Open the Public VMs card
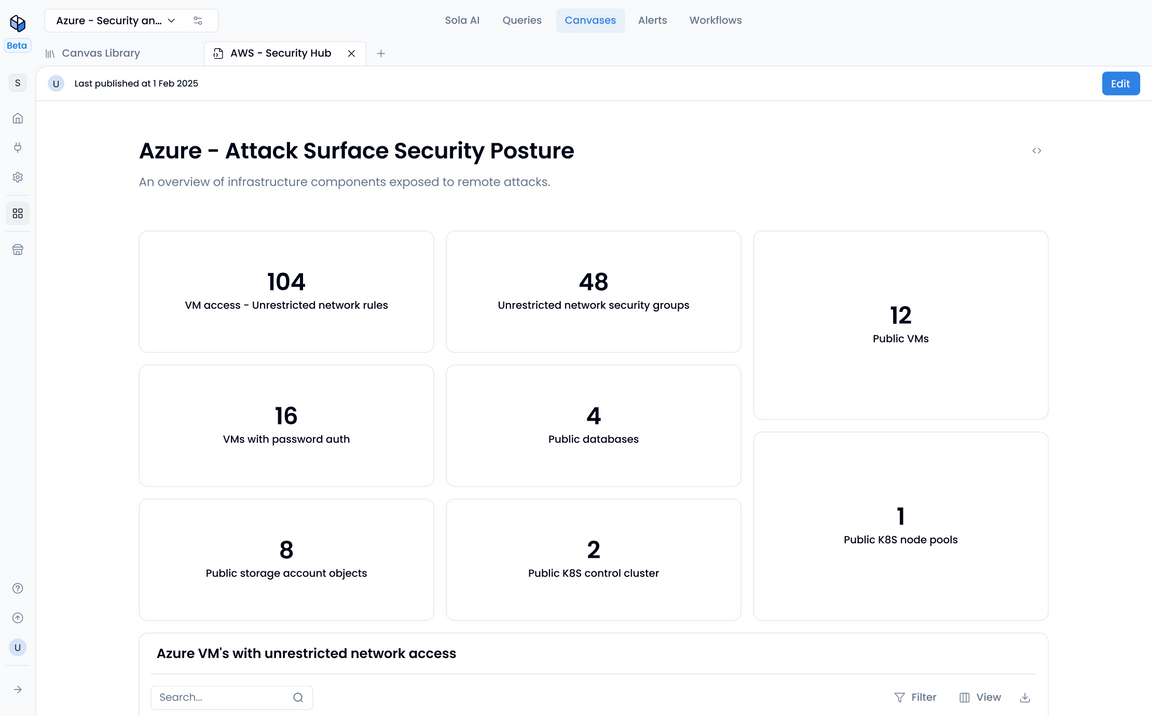1152x716 pixels. click(x=901, y=325)
